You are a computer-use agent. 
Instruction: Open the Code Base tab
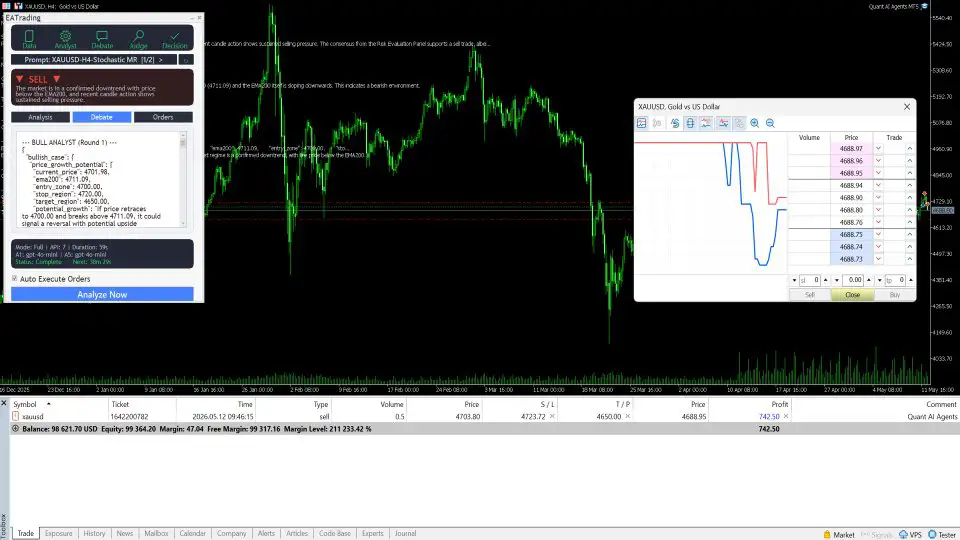[x=335, y=533]
